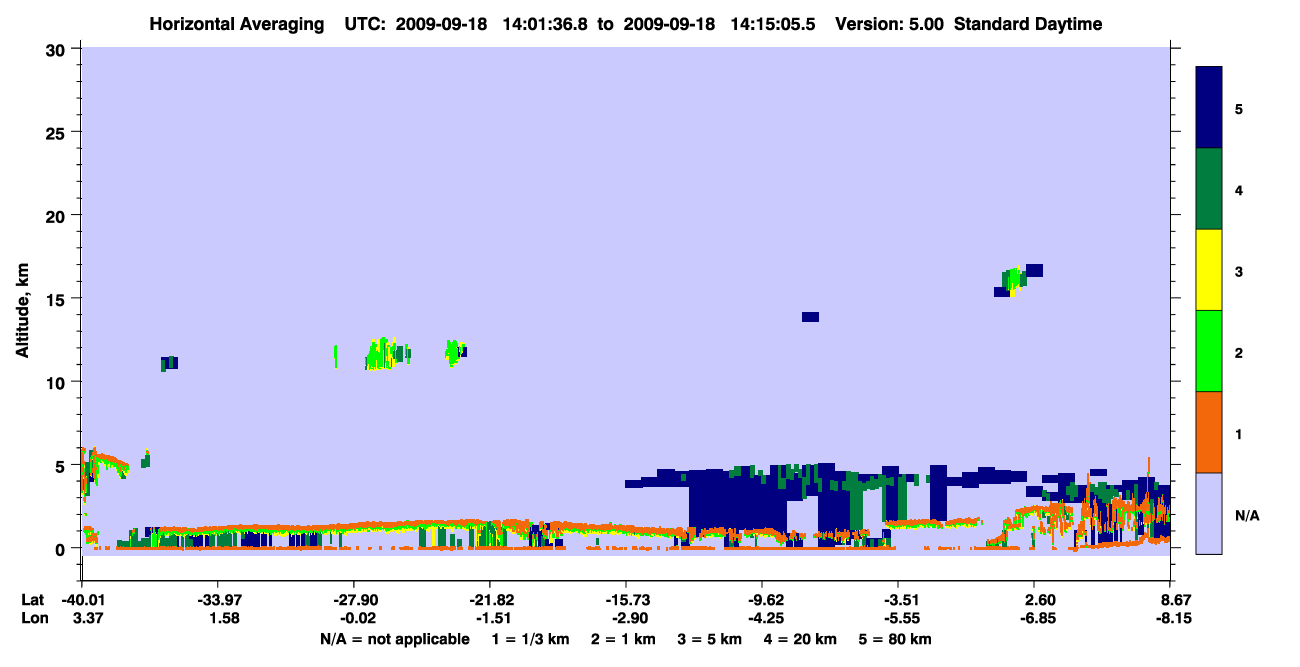
Task: Click latitude value '-15.73'
Action: (x=626, y=599)
